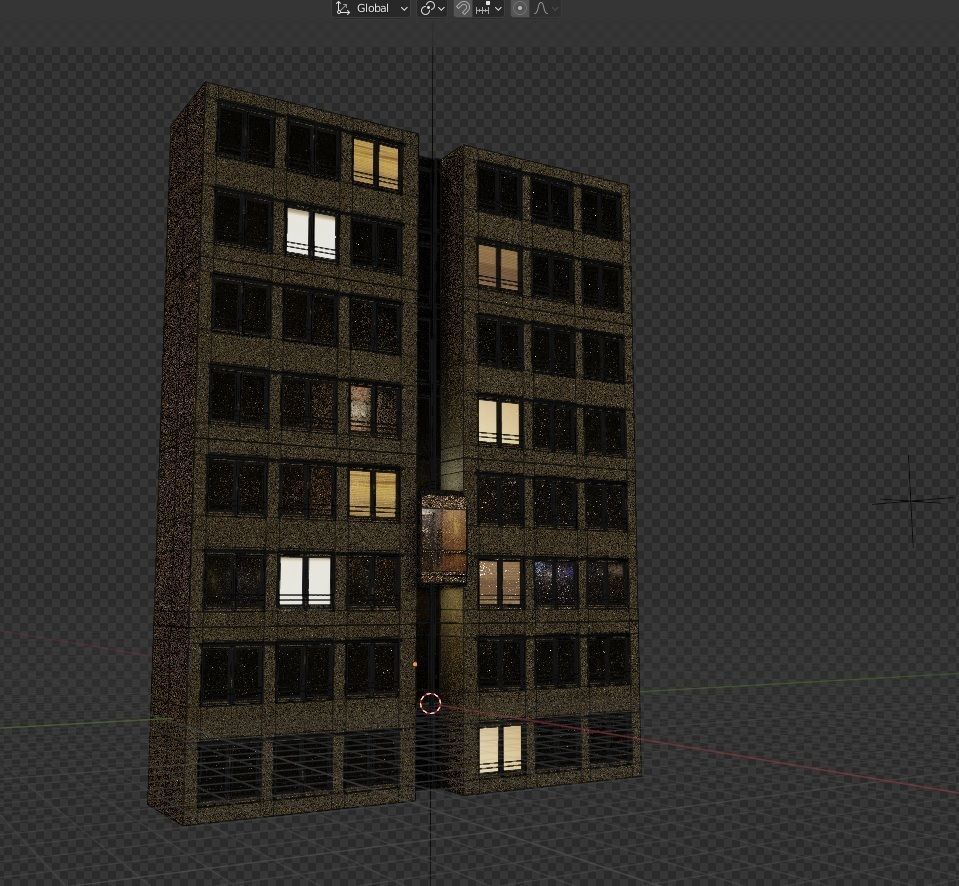
Task: Open the snapping options dropdown
Action: tap(488, 9)
